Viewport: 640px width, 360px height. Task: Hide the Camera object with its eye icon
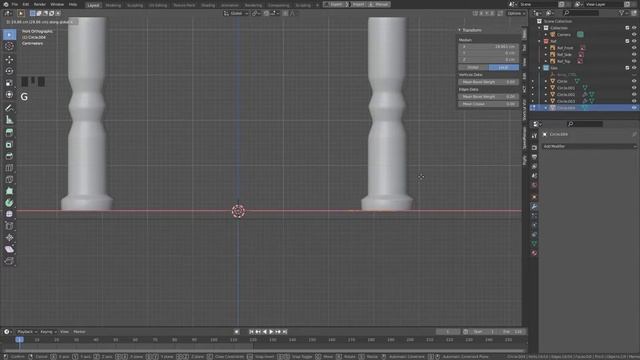[x=634, y=35]
